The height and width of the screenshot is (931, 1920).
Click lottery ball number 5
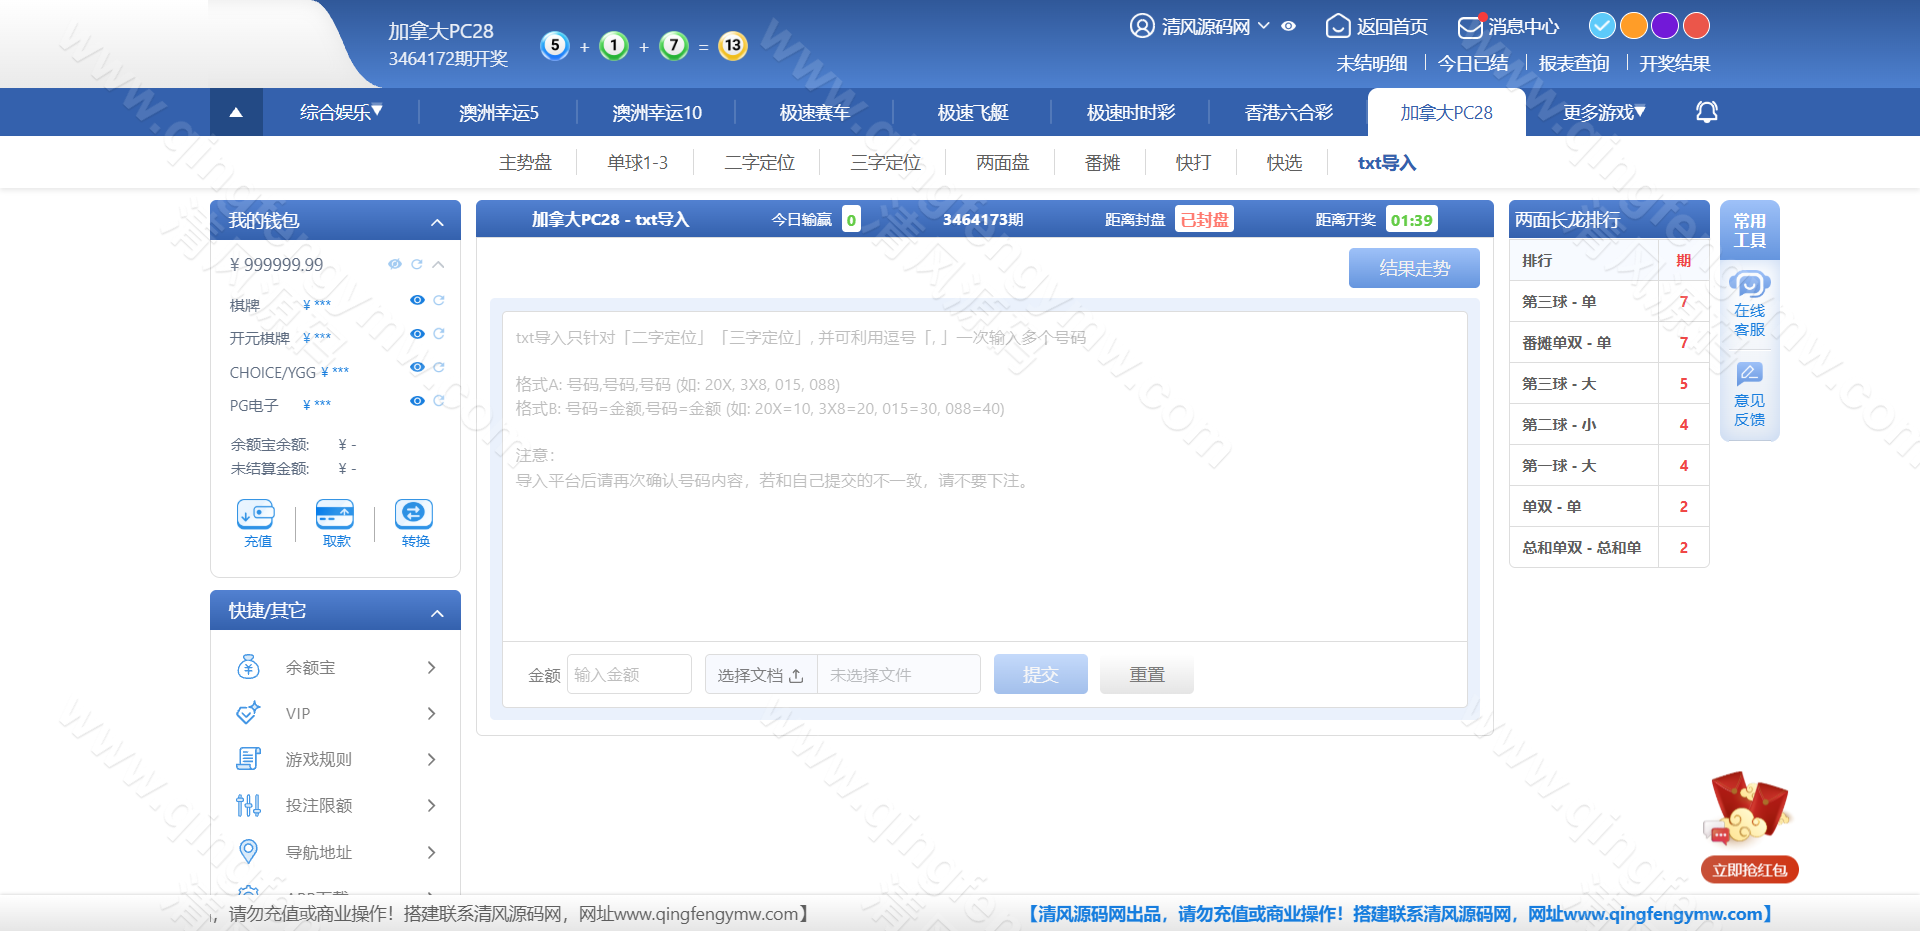tap(555, 45)
